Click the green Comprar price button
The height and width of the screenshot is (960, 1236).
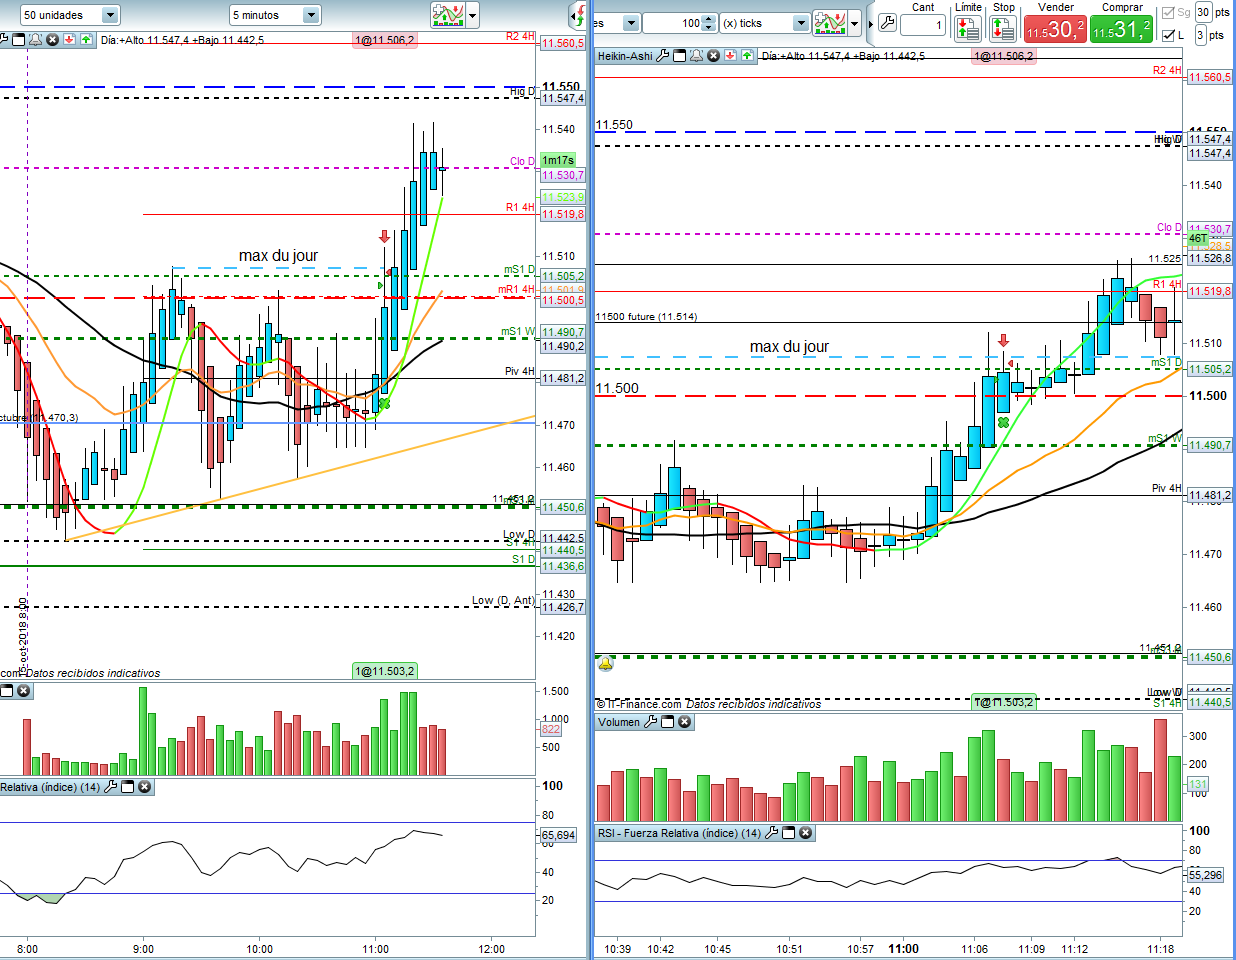(1121, 29)
